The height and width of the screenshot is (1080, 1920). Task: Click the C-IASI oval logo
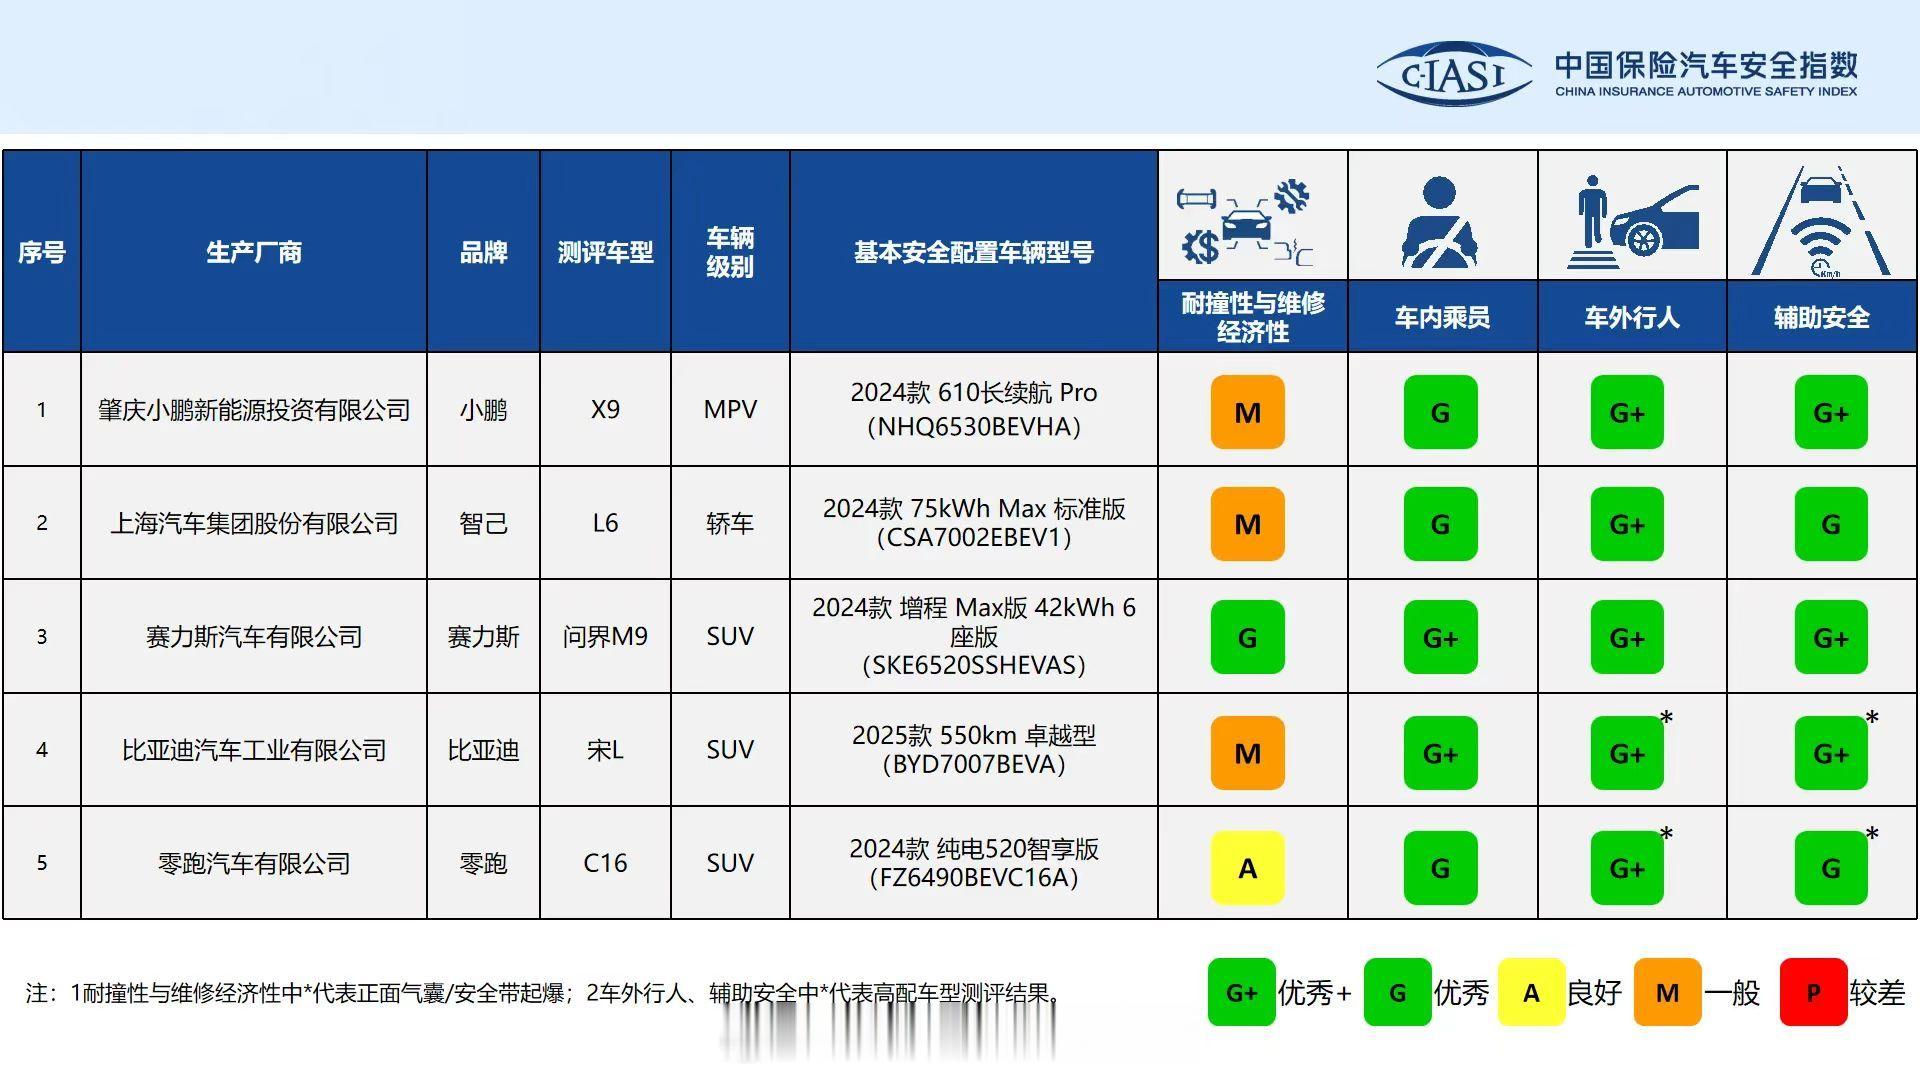coord(1454,74)
